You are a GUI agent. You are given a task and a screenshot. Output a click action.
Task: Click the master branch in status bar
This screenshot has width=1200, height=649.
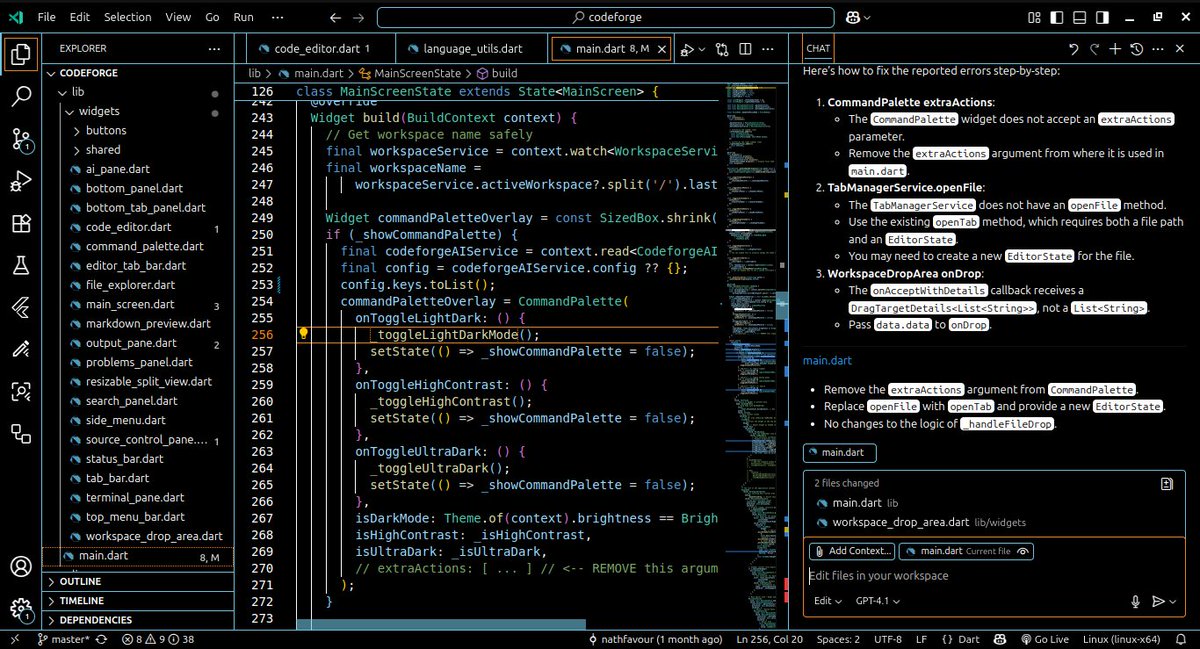(x=64, y=640)
